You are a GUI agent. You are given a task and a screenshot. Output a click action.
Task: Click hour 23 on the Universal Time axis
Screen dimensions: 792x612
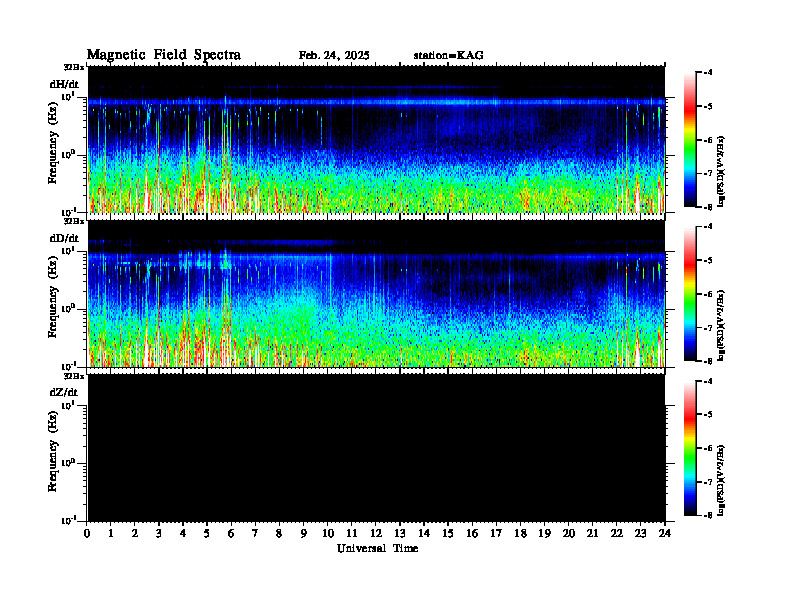point(640,534)
